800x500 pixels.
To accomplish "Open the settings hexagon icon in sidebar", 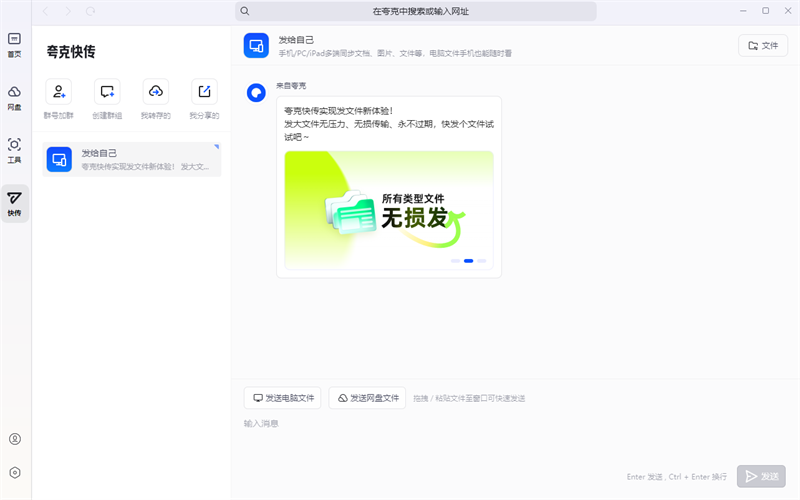I will [x=15, y=472].
